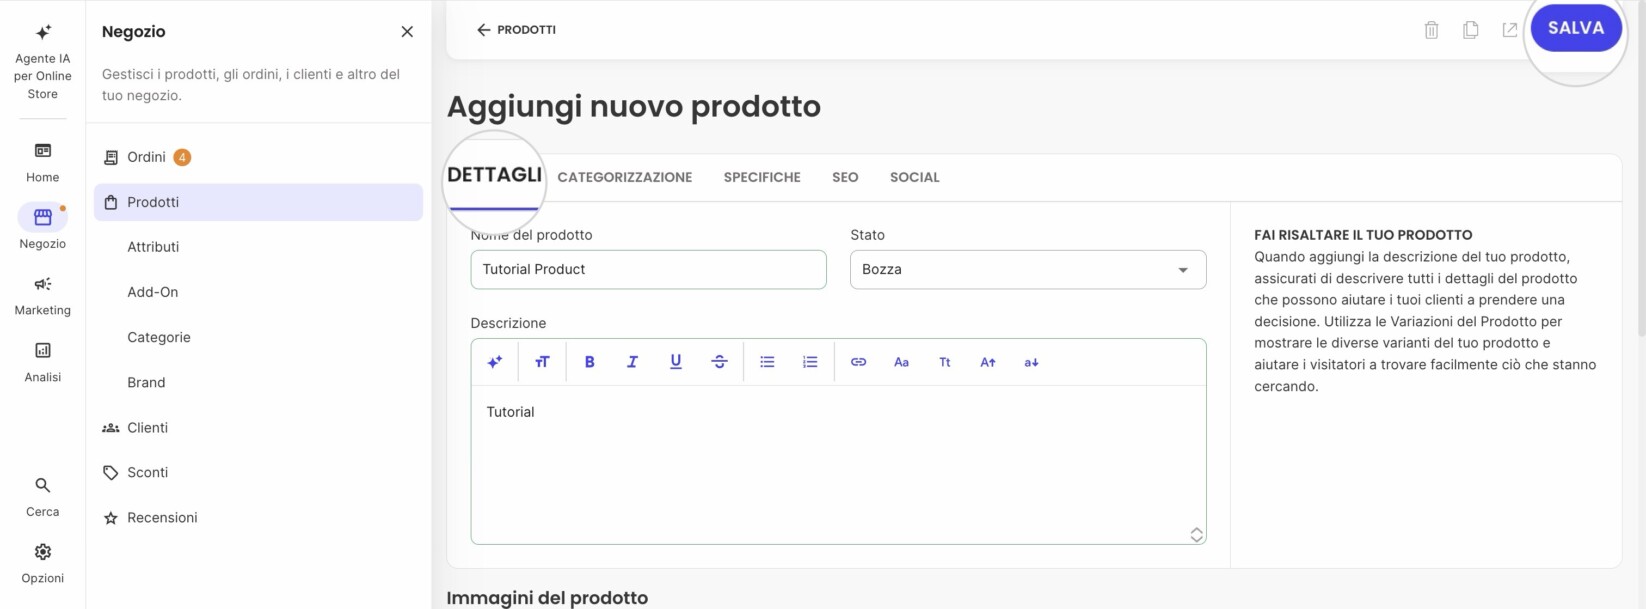
Task: Open the Stato dropdown set to Bozza
Action: point(1028,270)
